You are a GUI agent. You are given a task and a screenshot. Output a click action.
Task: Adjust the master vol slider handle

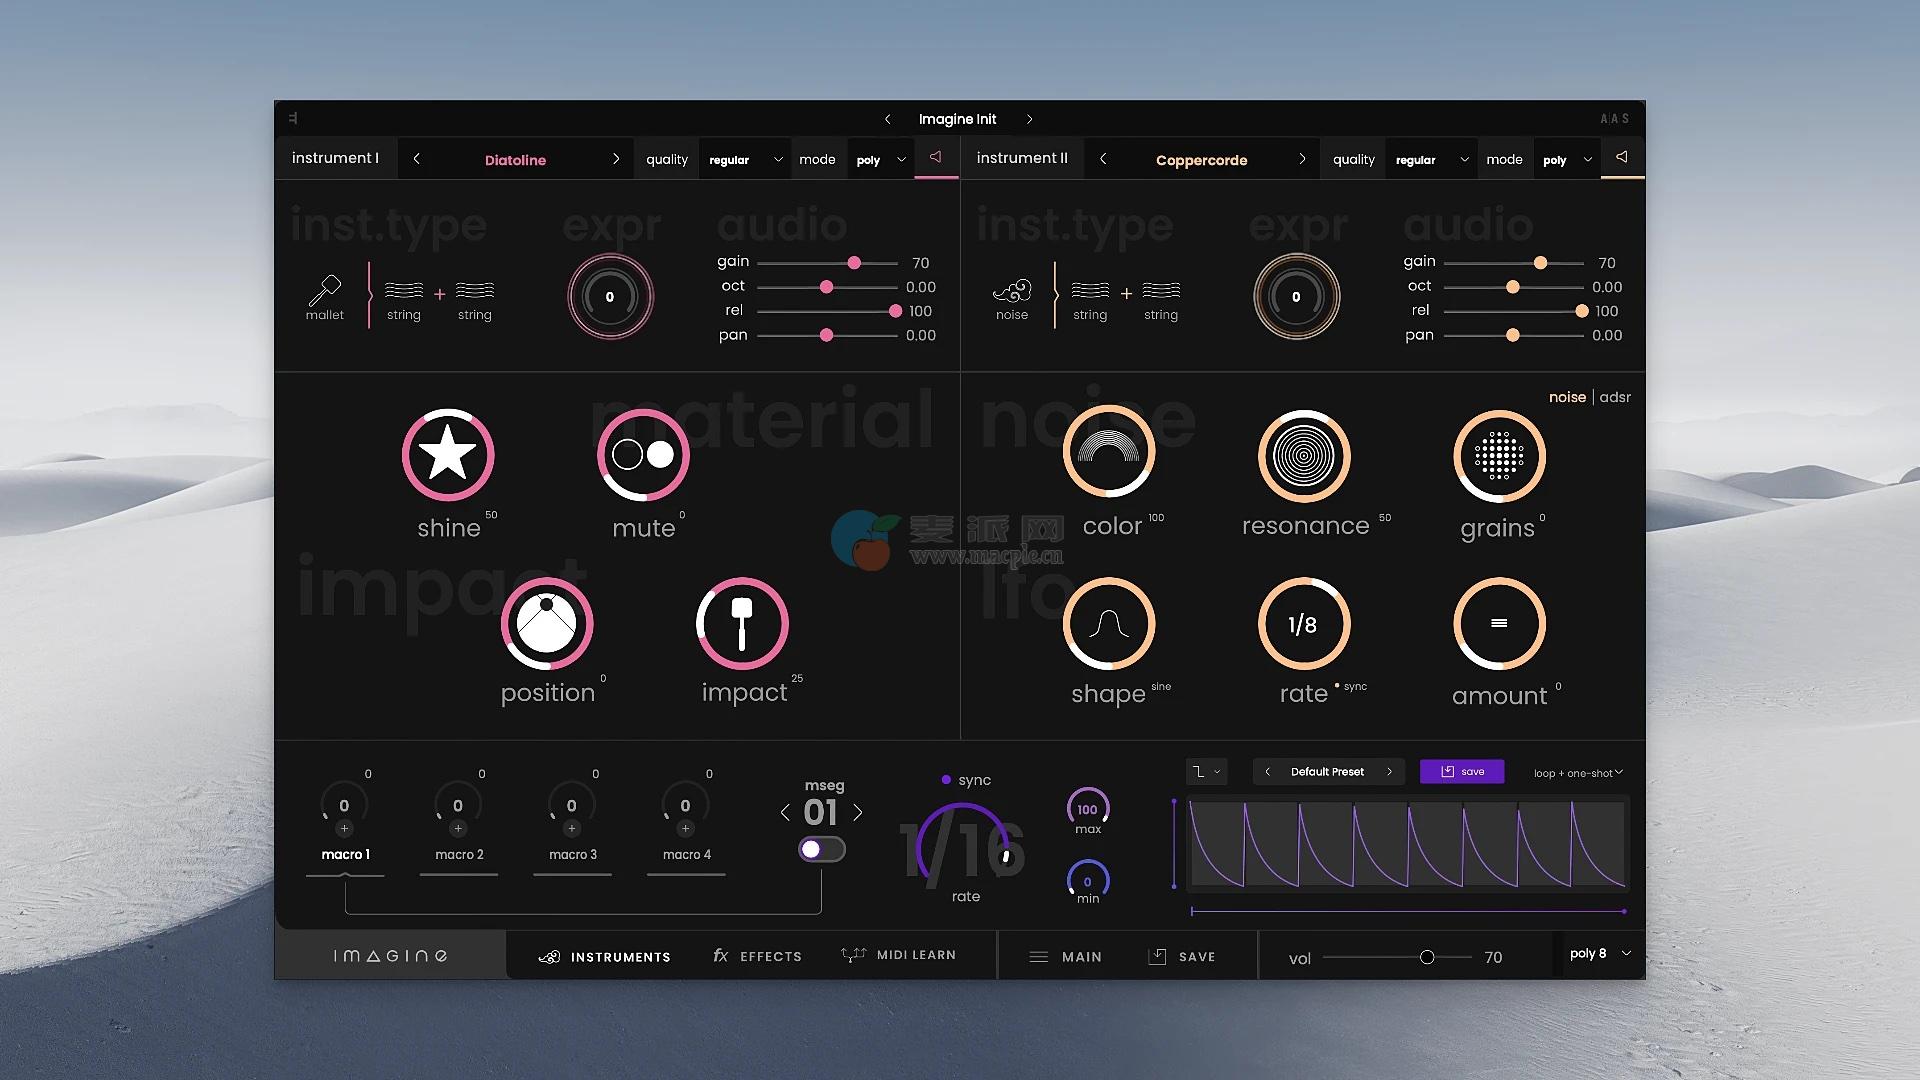(x=1427, y=957)
